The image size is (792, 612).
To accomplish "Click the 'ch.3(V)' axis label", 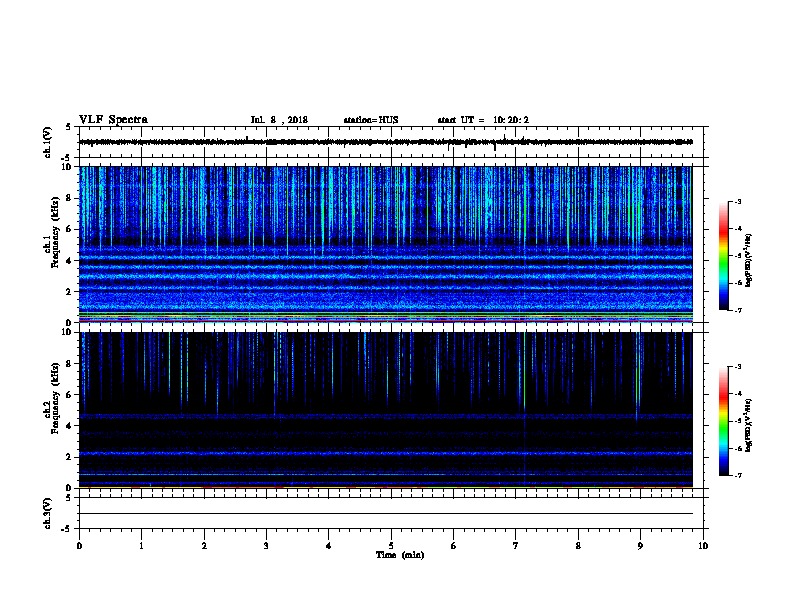I will click(47, 513).
